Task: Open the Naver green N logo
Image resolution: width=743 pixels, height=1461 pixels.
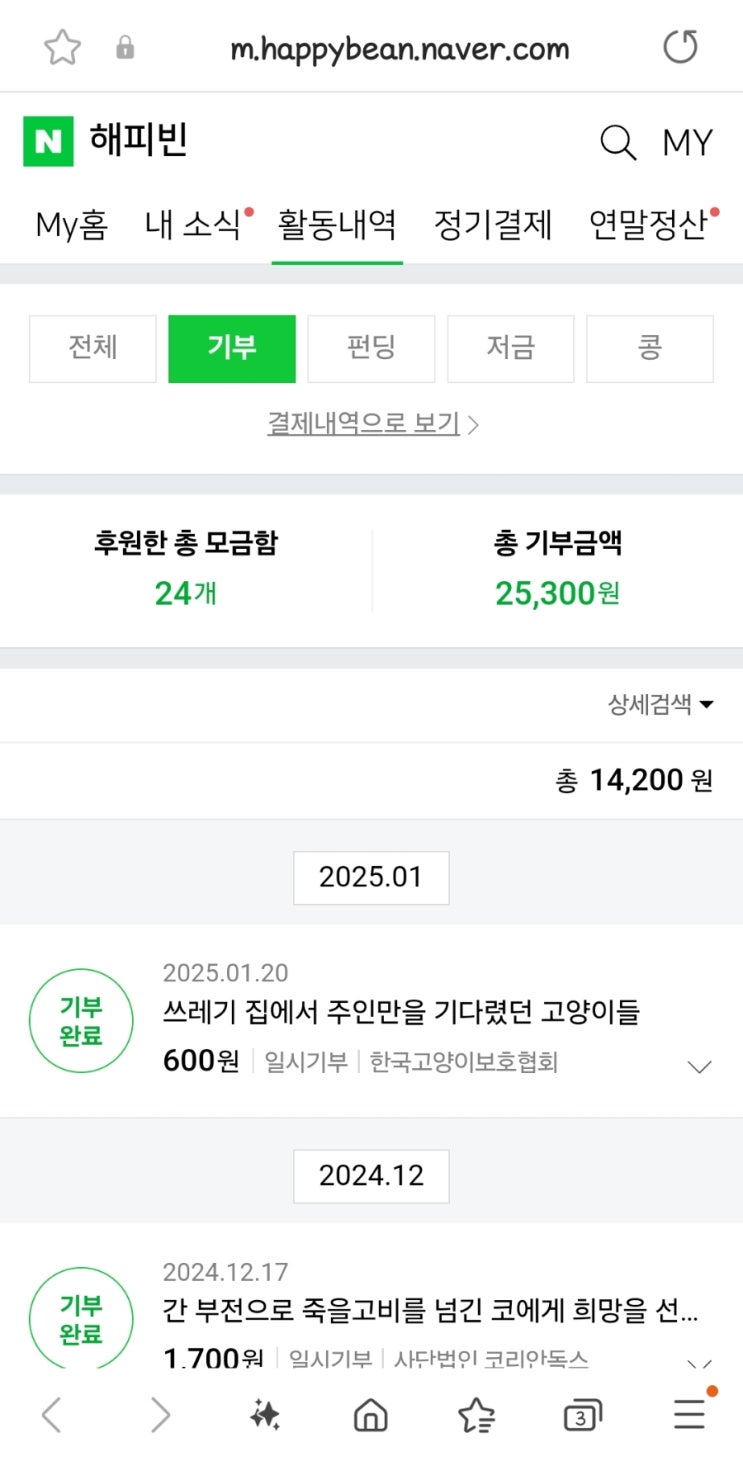Action: [x=48, y=142]
